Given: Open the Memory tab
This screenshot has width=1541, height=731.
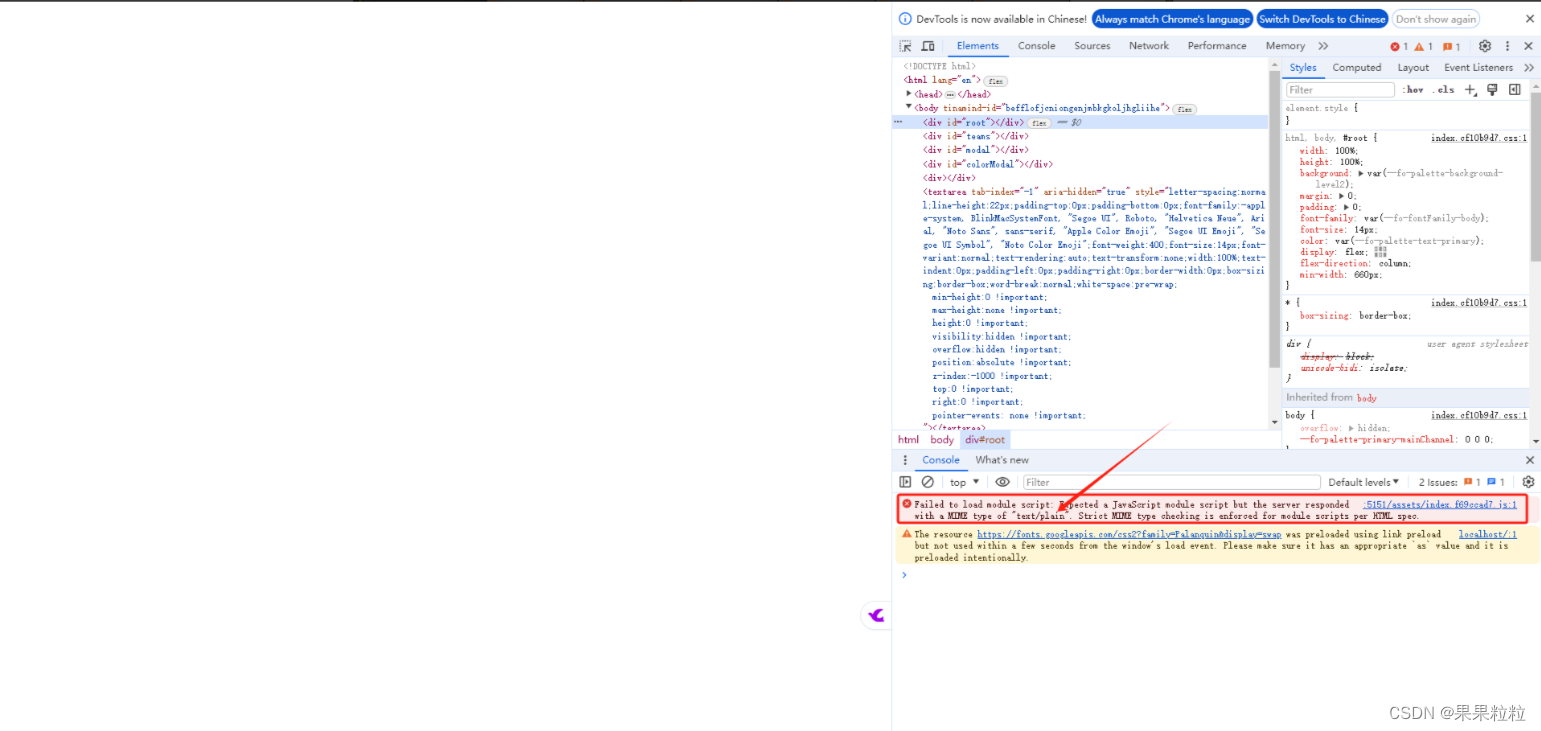Looking at the screenshot, I should (1285, 46).
